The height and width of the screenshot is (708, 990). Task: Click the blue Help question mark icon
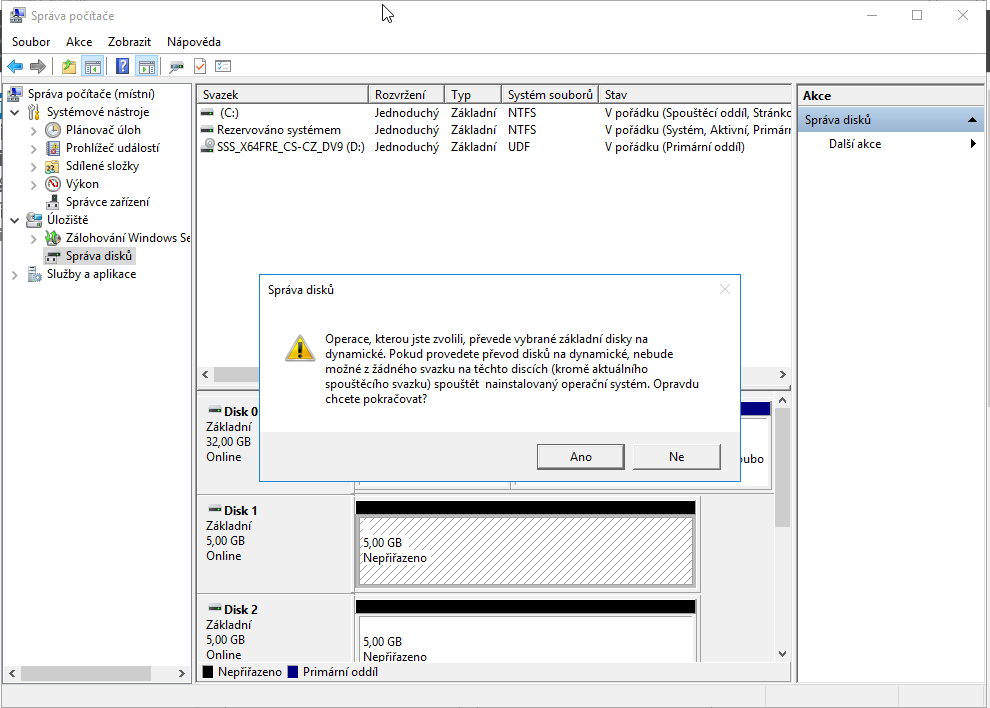click(122, 67)
